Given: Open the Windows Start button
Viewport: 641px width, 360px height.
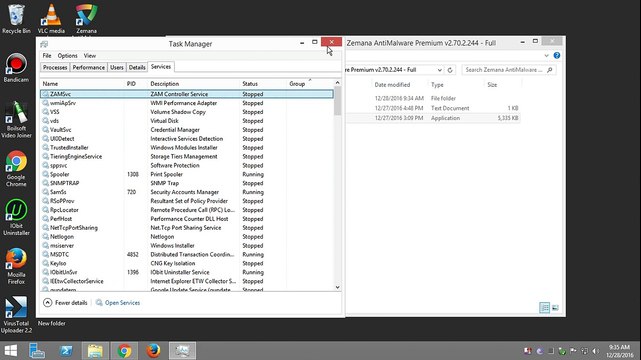Looking at the screenshot, I should tap(11, 351).
